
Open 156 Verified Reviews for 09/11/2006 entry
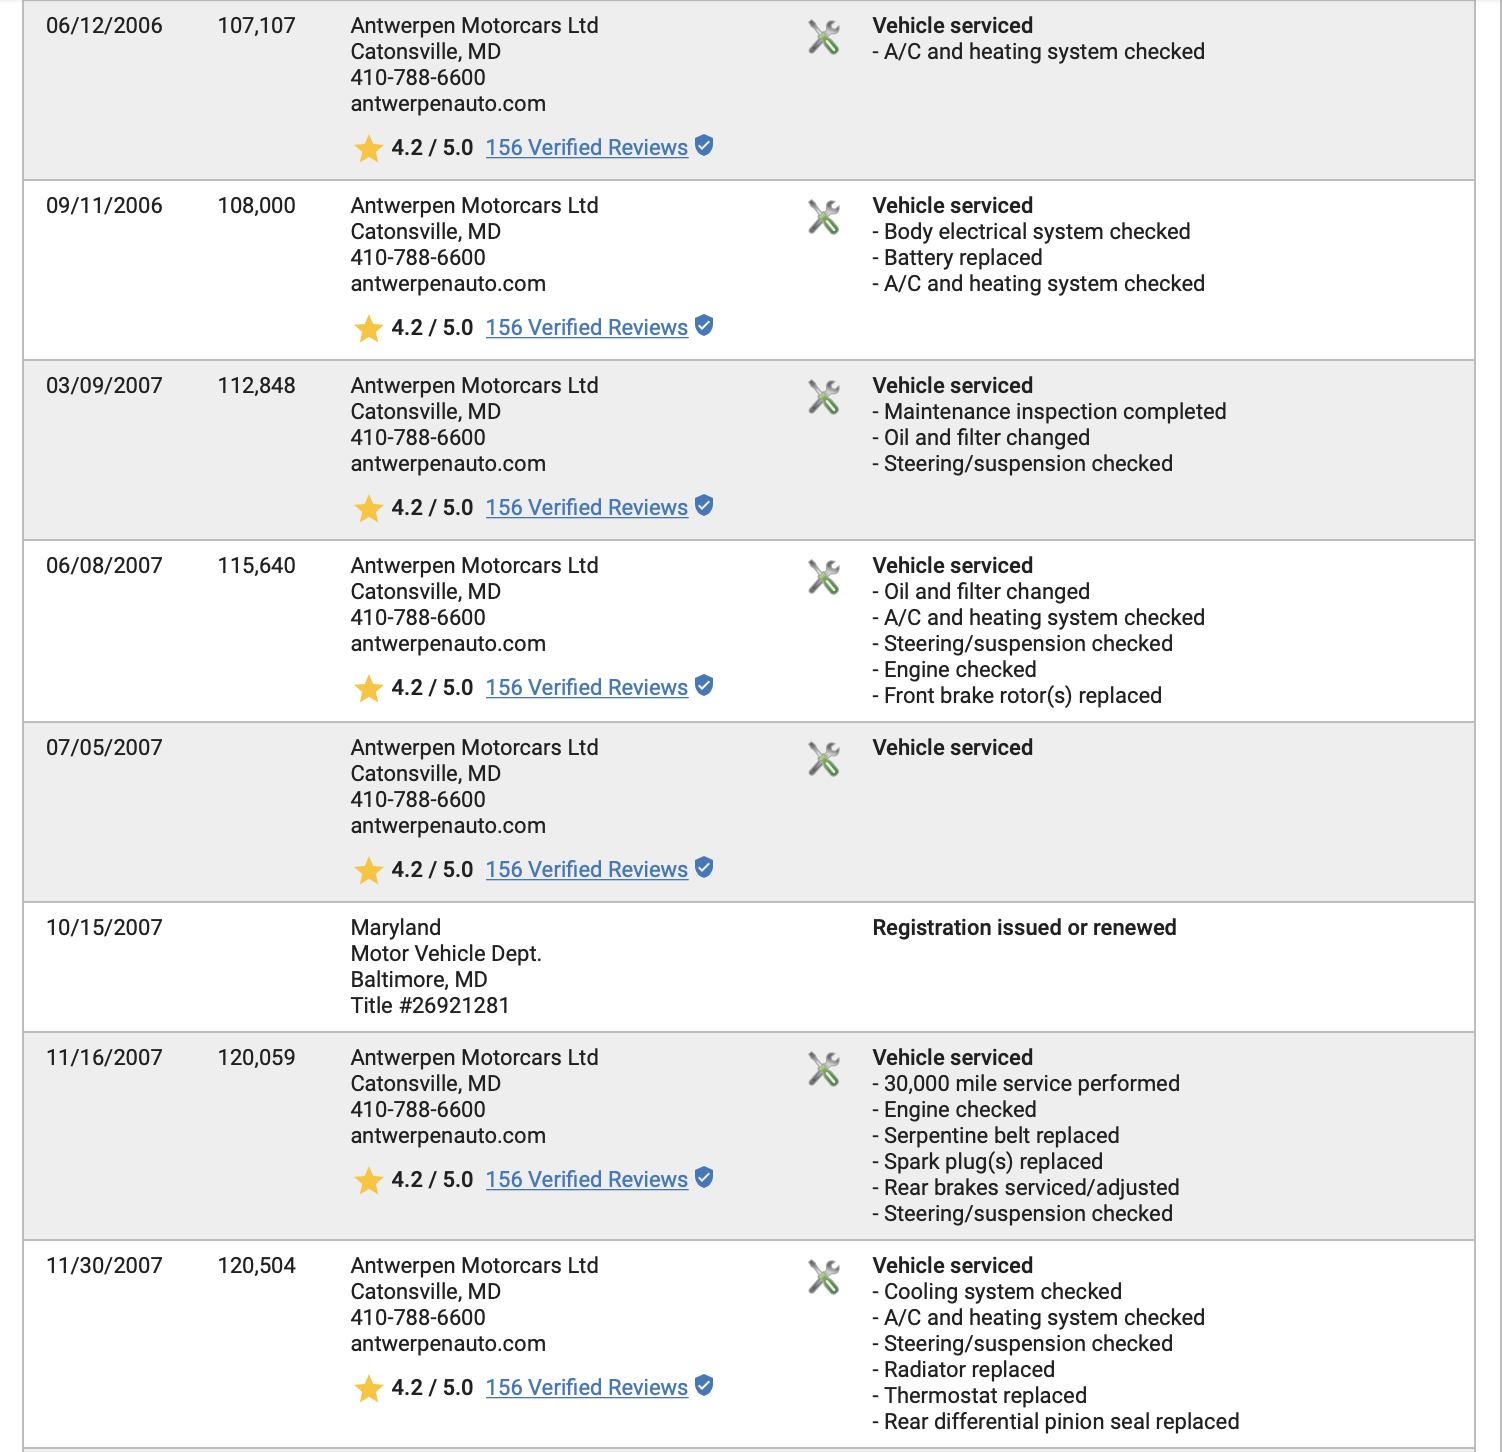pos(587,328)
